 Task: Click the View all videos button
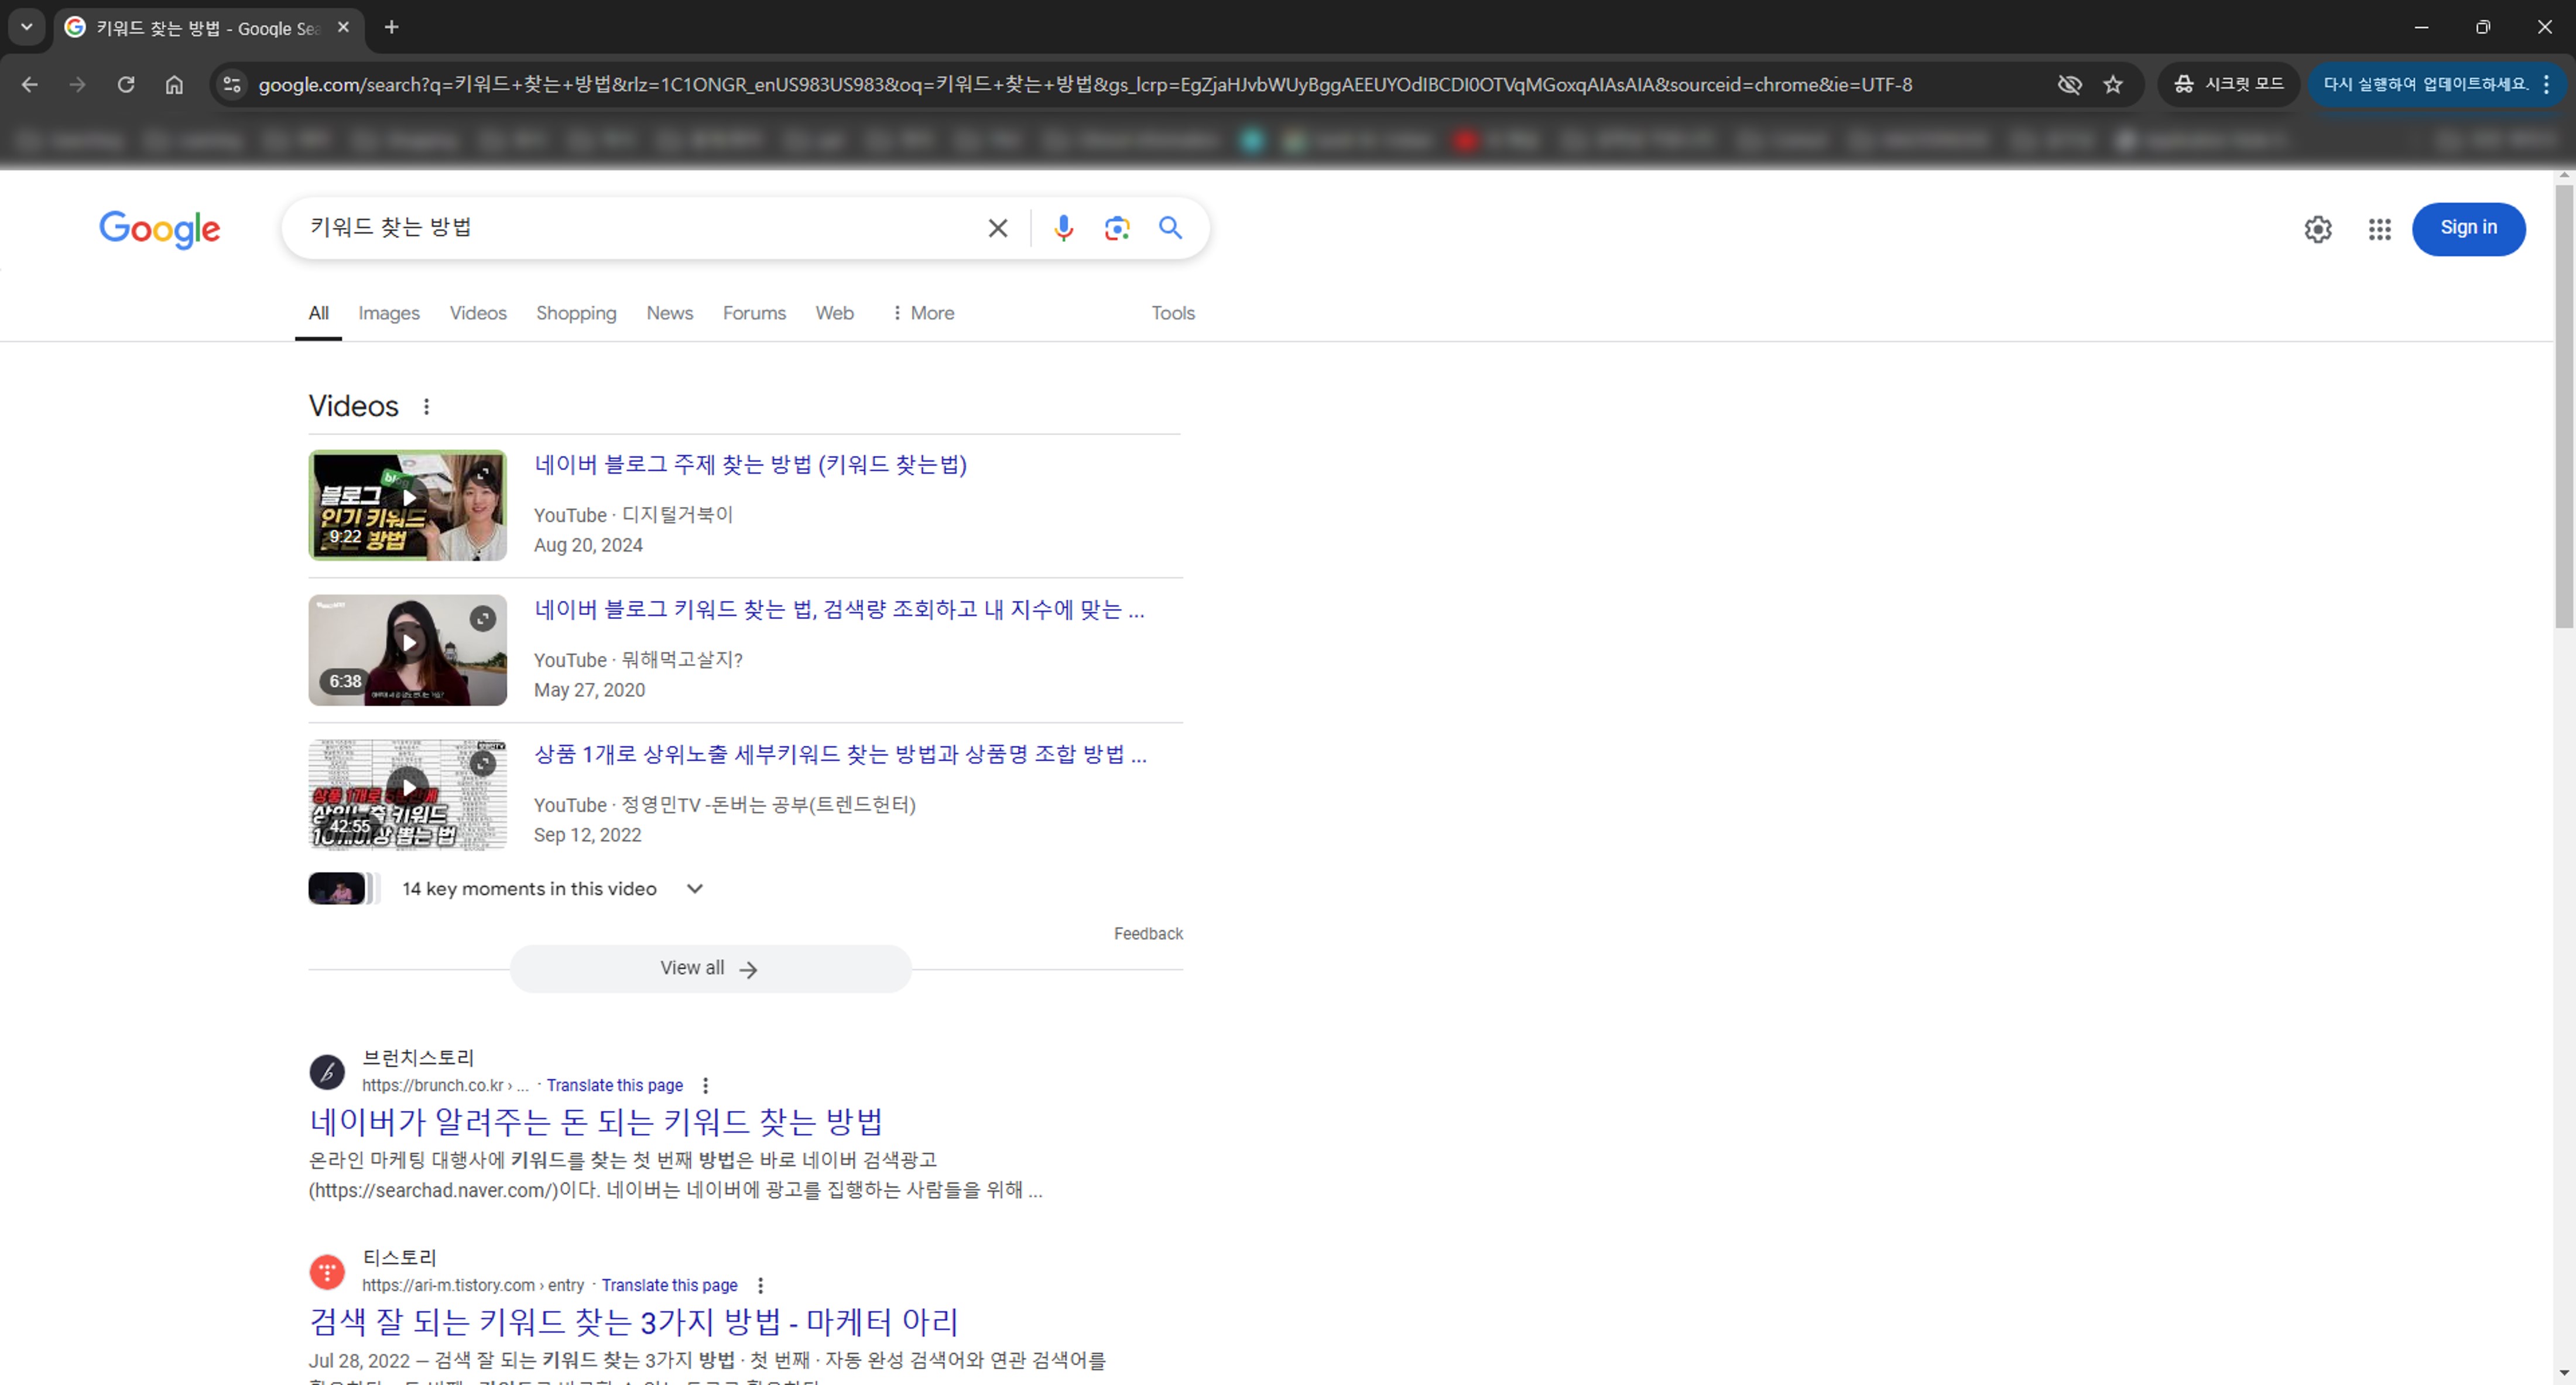coord(709,968)
